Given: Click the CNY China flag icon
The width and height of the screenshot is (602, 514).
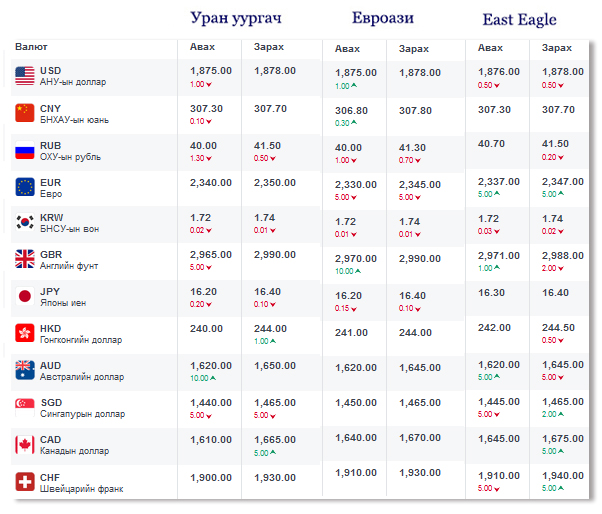Looking at the screenshot, I should pyautogui.click(x=25, y=113).
